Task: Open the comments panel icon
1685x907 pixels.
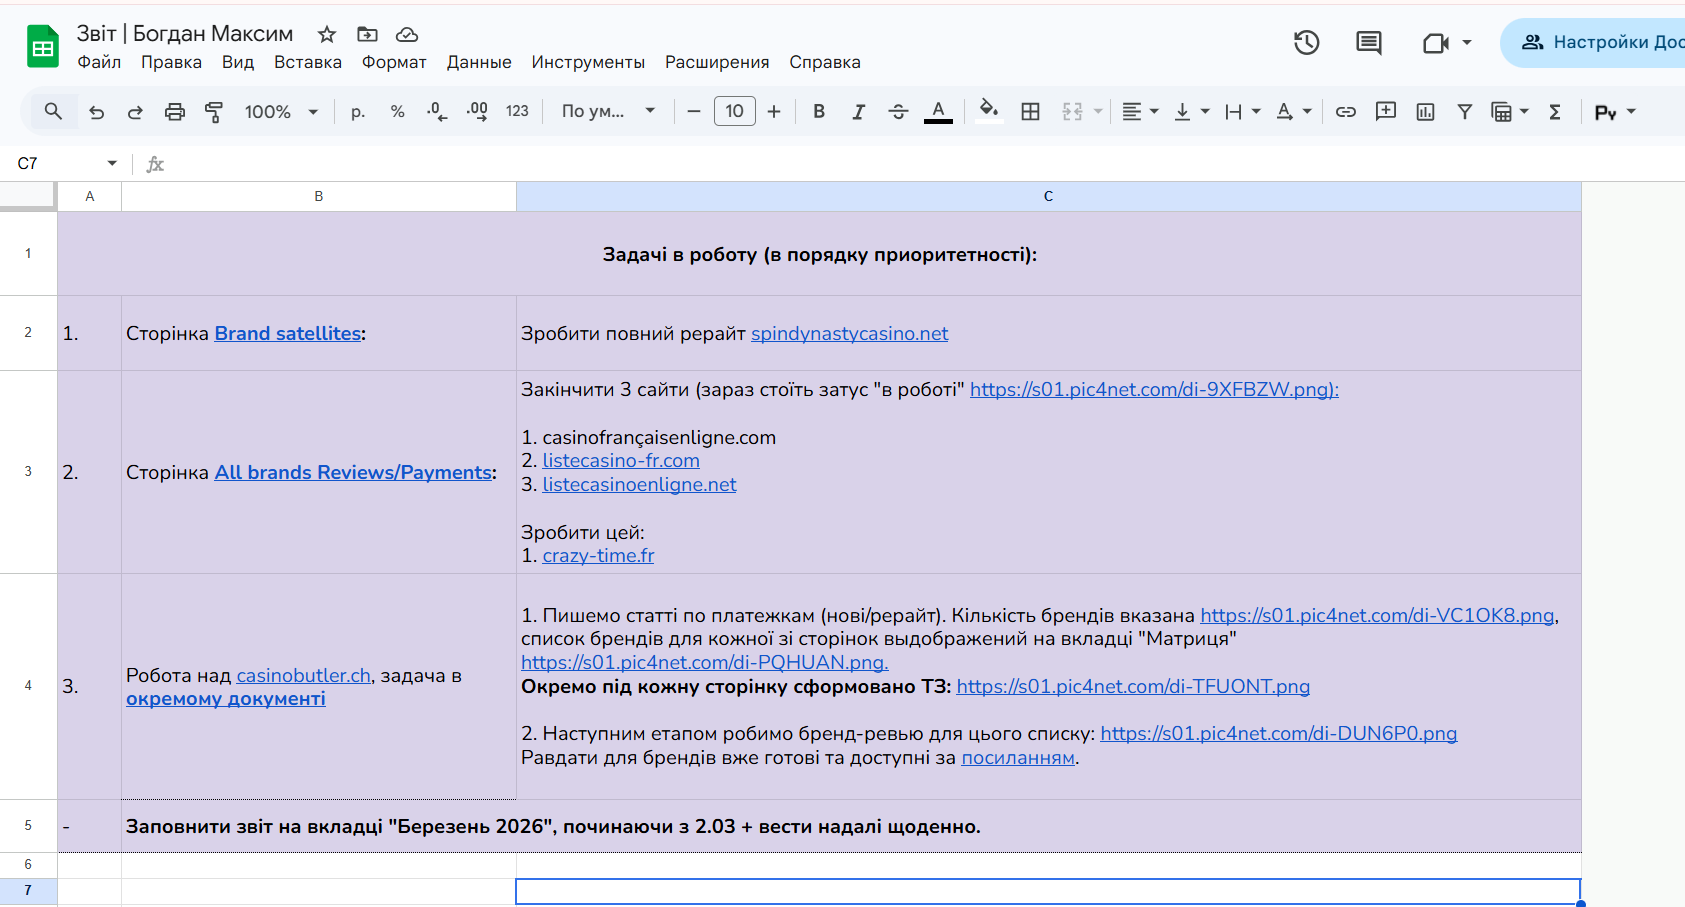Action: pos(1368,43)
